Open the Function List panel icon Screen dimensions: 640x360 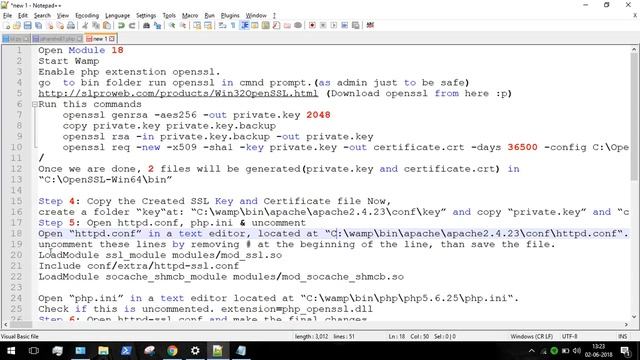point(276,25)
